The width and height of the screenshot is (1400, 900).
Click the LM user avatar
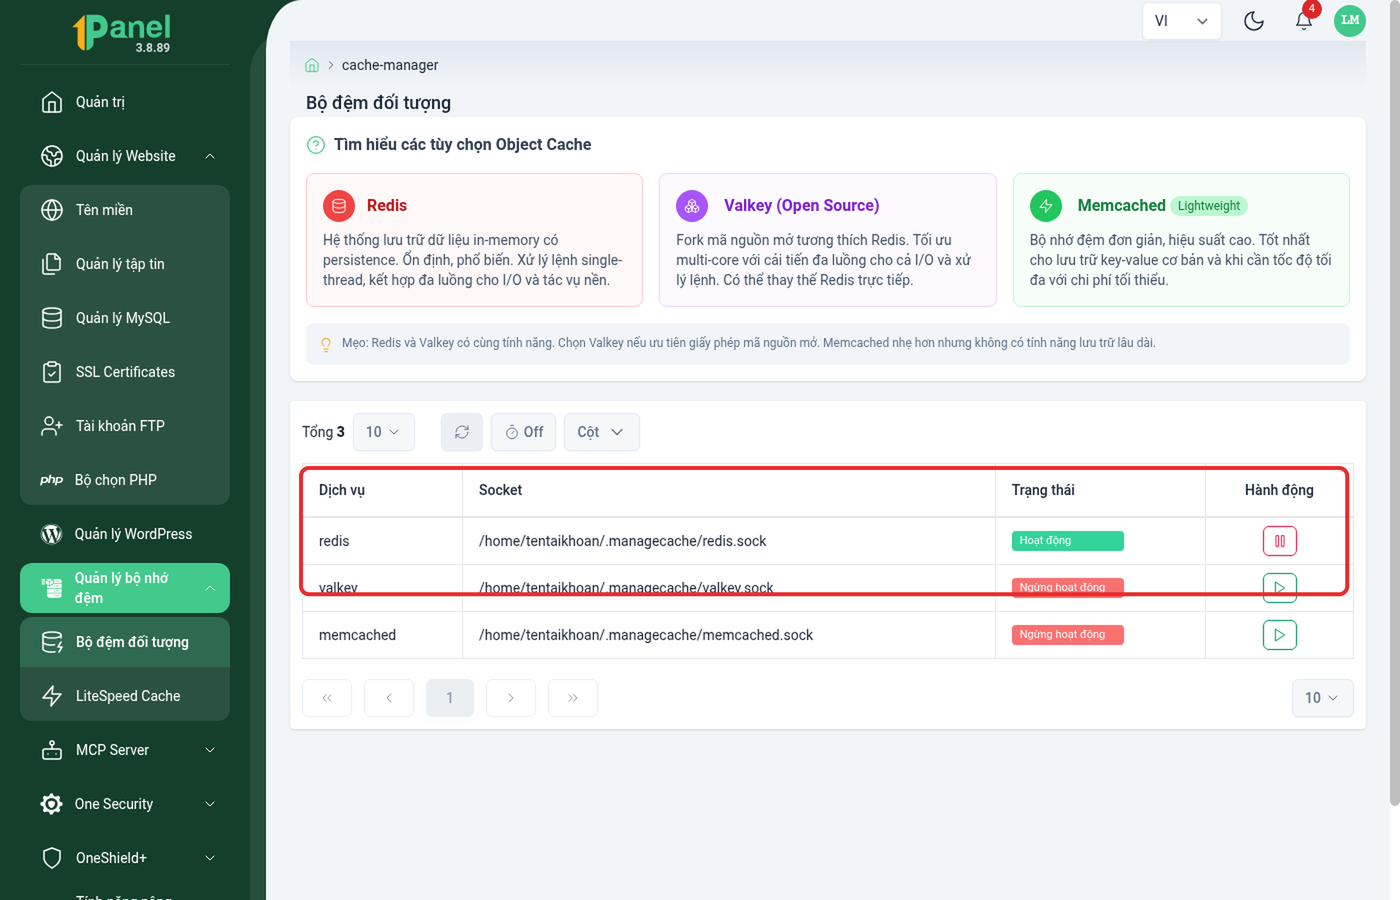(x=1350, y=20)
